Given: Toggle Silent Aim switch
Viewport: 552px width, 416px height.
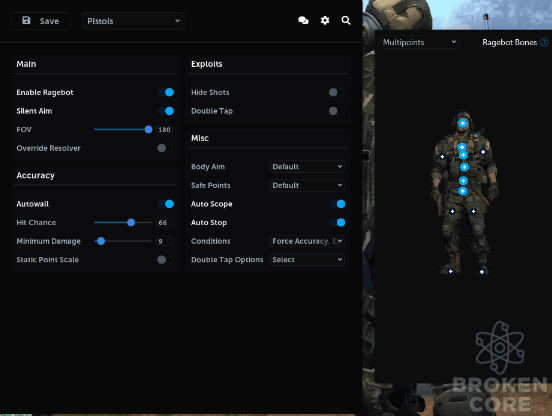Looking at the screenshot, I should (165, 111).
